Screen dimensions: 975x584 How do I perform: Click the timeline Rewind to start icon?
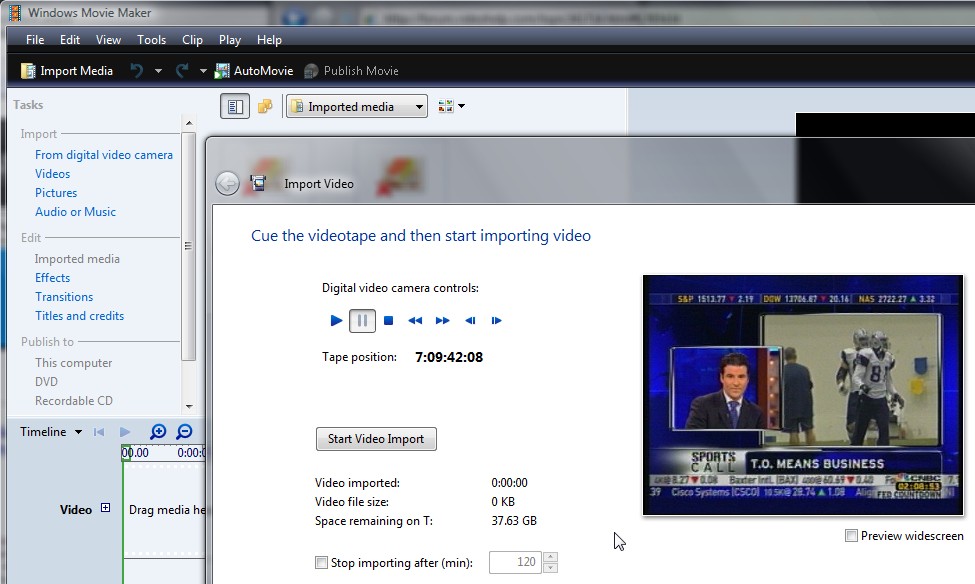(99, 432)
